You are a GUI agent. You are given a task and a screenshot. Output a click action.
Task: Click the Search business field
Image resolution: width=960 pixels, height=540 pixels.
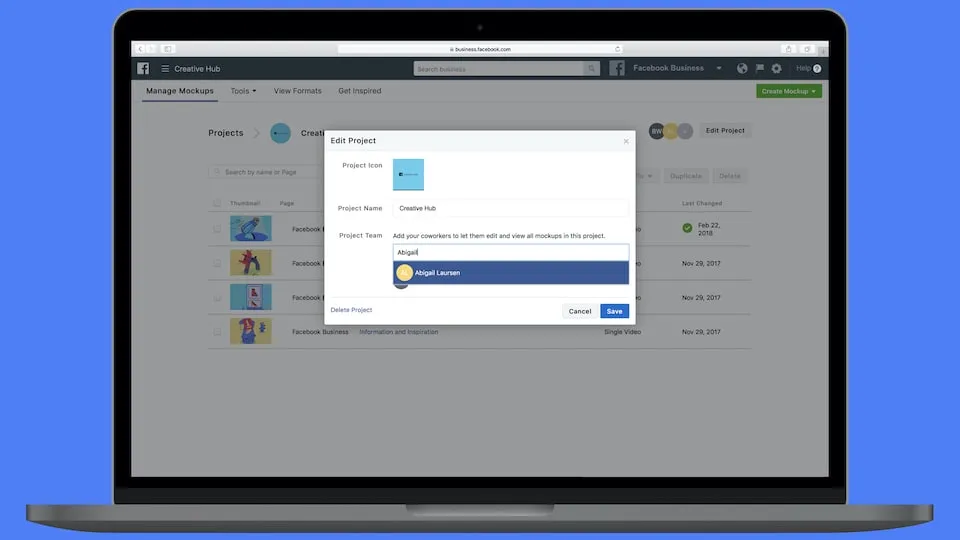499,69
